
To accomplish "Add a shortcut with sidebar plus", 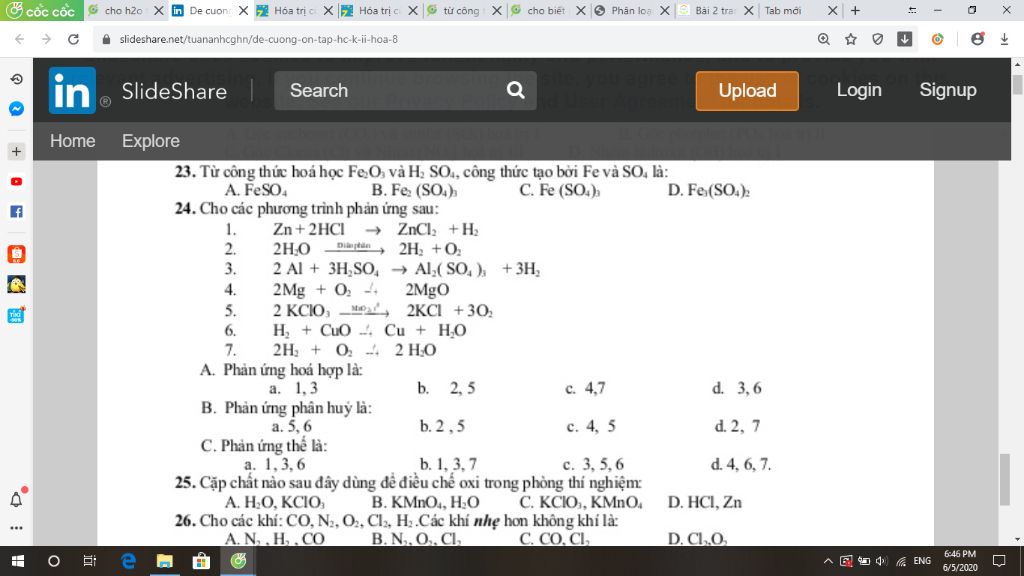I will pos(16,152).
